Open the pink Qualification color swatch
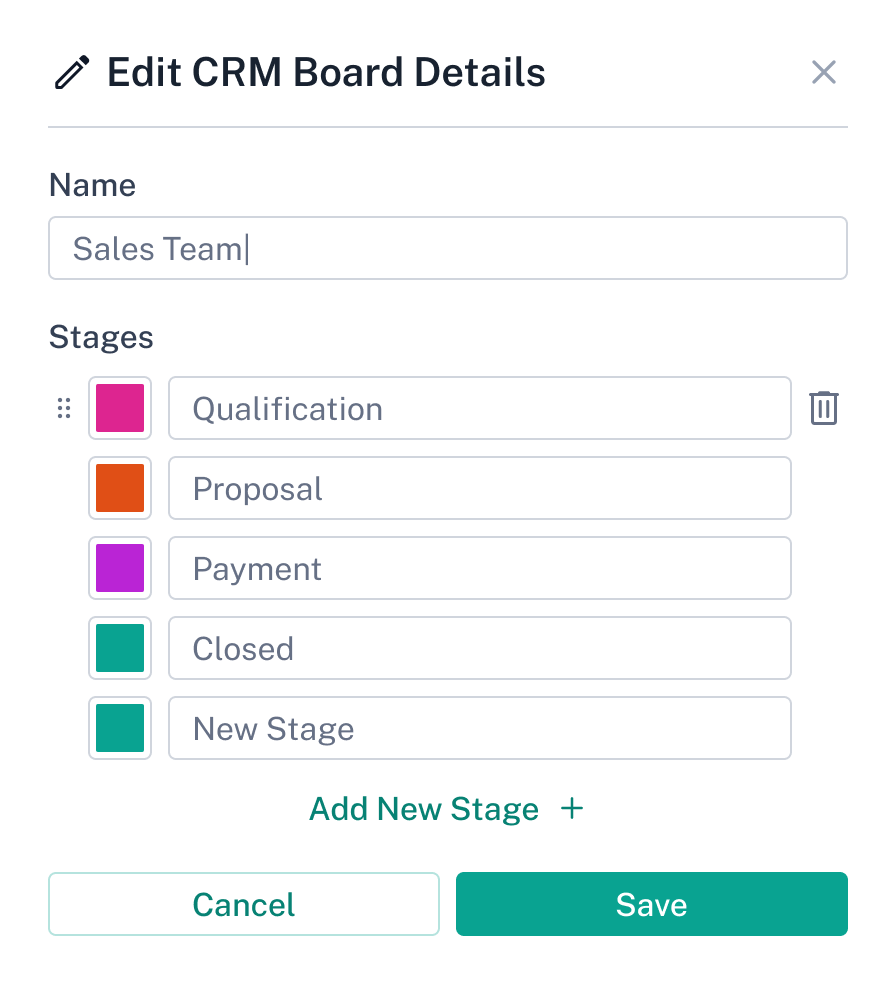The height and width of the screenshot is (984, 896). (120, 408)
